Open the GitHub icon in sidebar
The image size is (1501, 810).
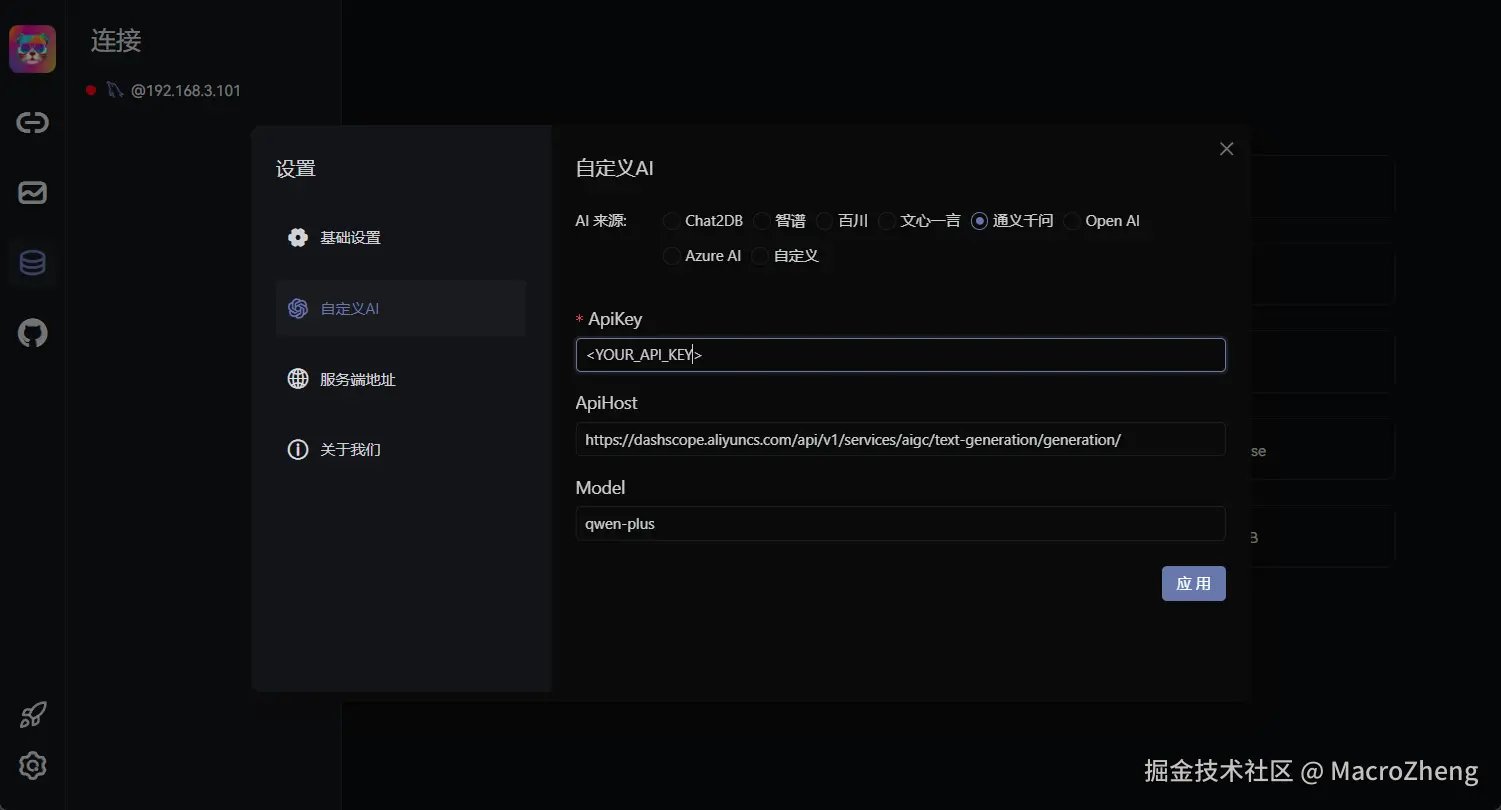pos(32,333)
